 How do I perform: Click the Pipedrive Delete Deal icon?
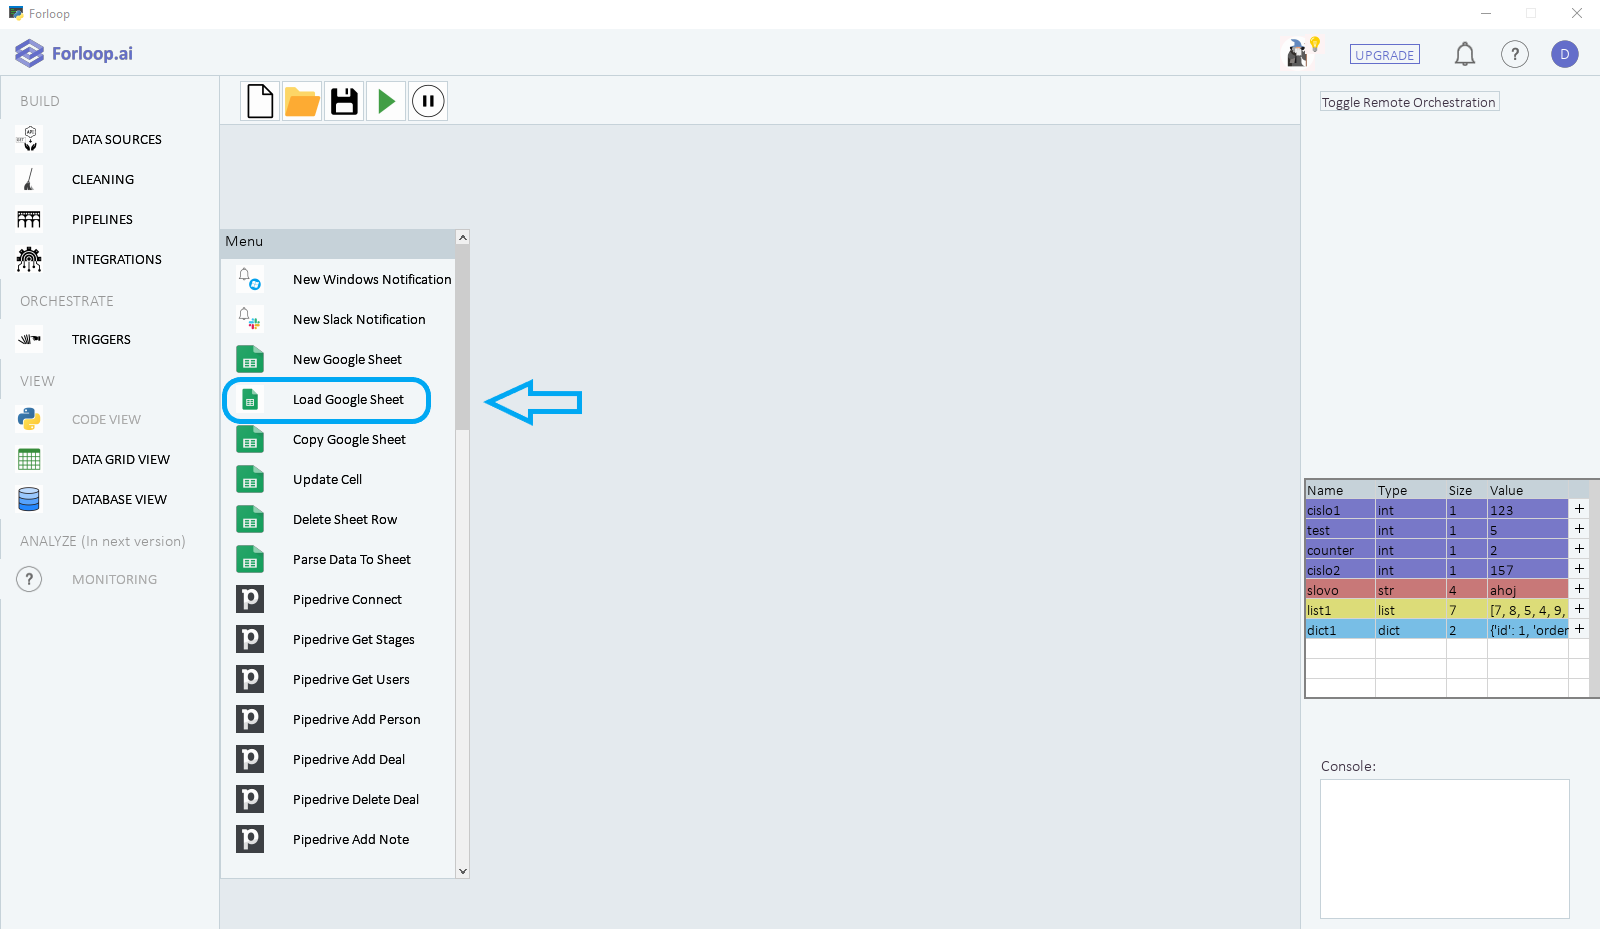250,799
